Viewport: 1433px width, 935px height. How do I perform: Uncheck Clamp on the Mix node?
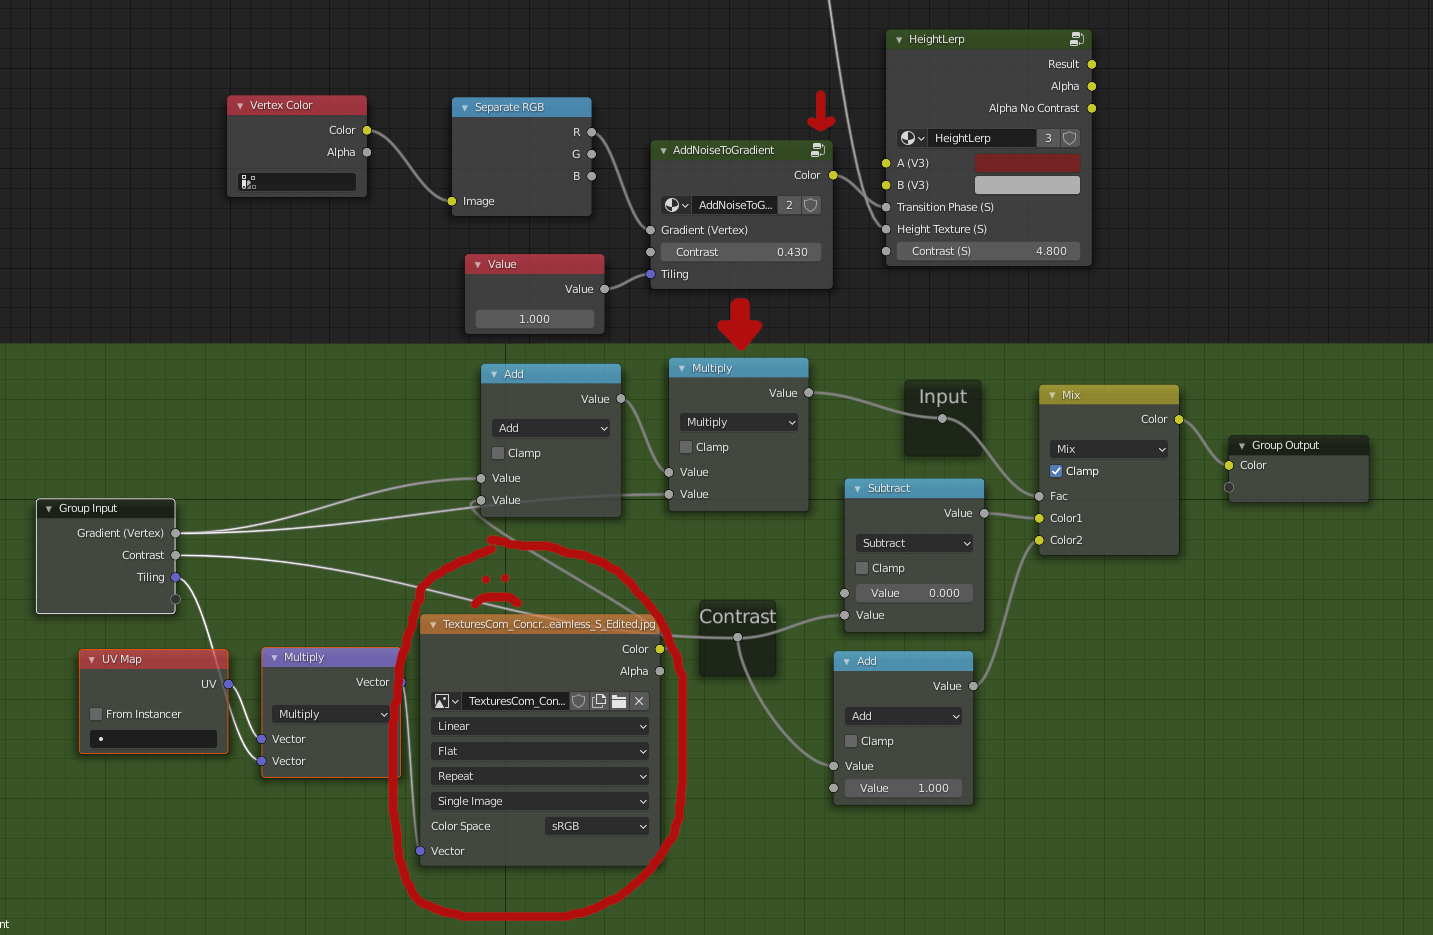1056,471
